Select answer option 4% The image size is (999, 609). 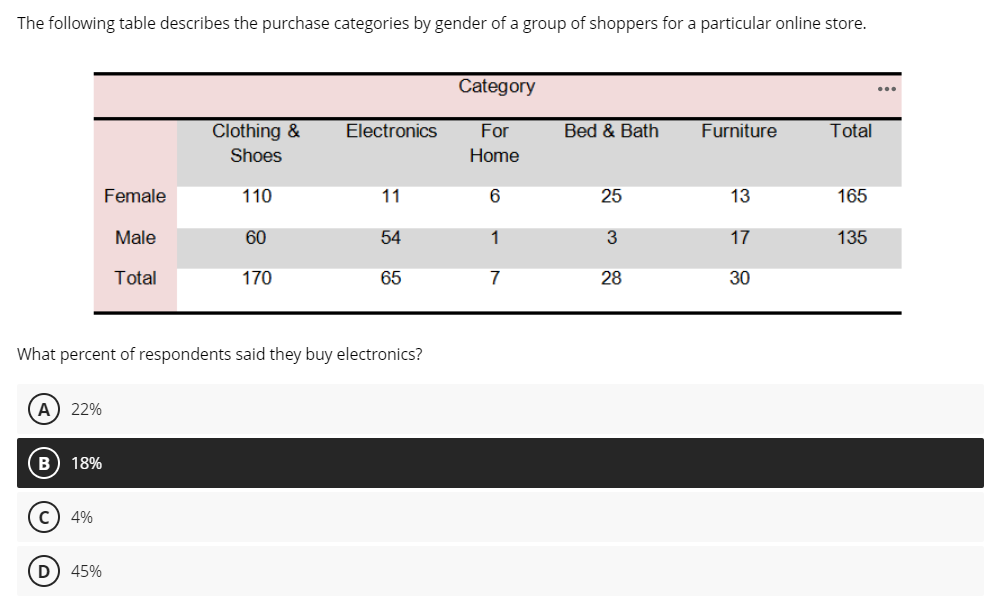[81, 517]
